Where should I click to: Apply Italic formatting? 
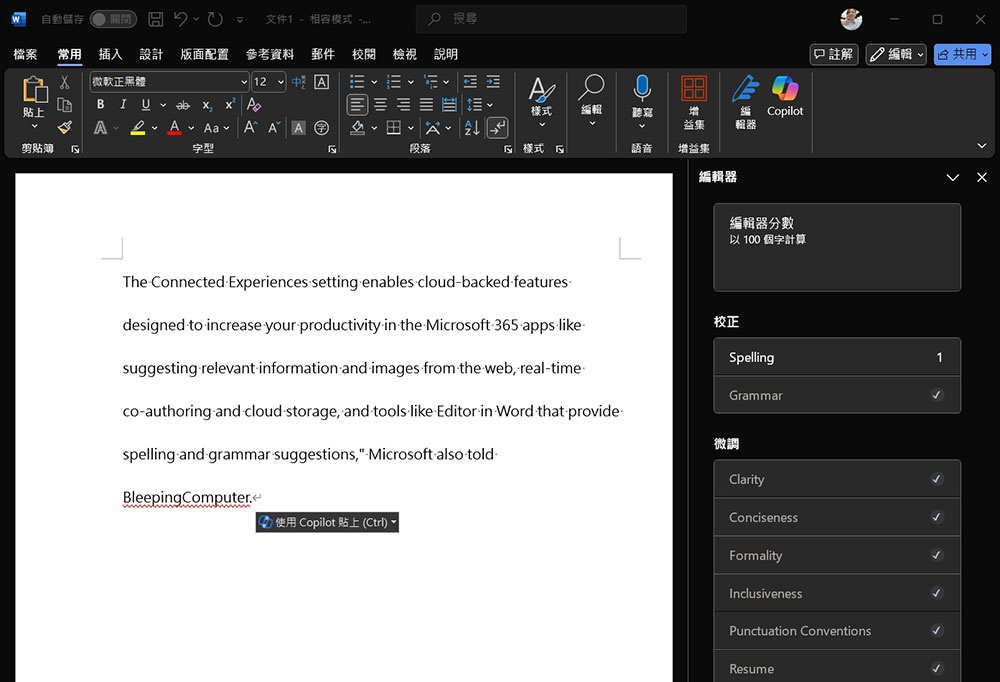pos(123,105)
